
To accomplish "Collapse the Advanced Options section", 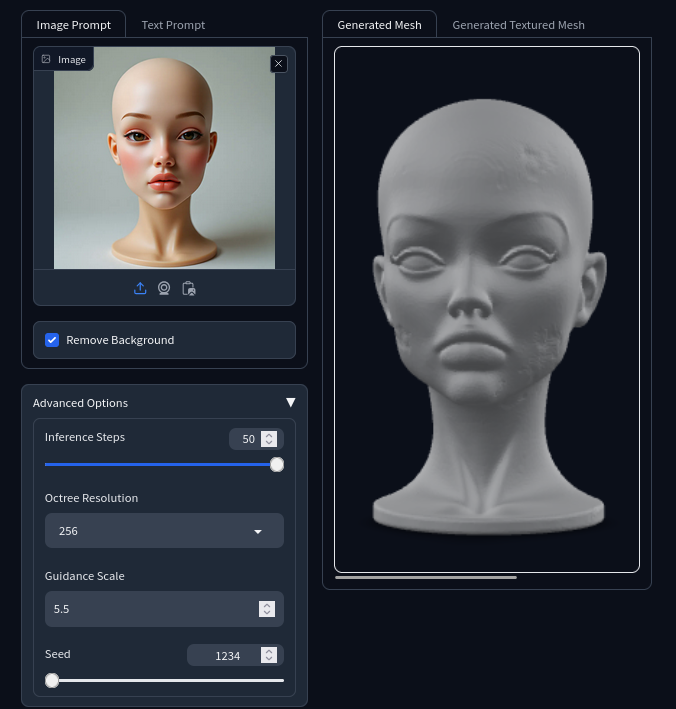I will [291, 402].
